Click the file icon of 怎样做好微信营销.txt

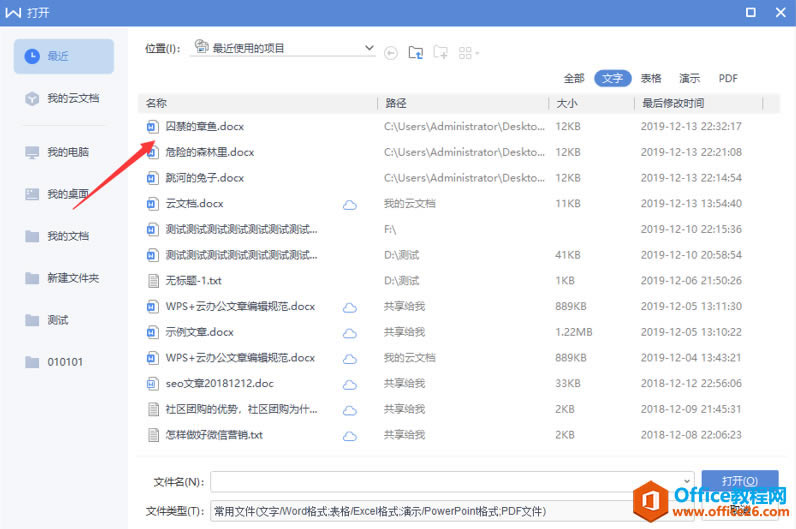[x=153, y=435]
